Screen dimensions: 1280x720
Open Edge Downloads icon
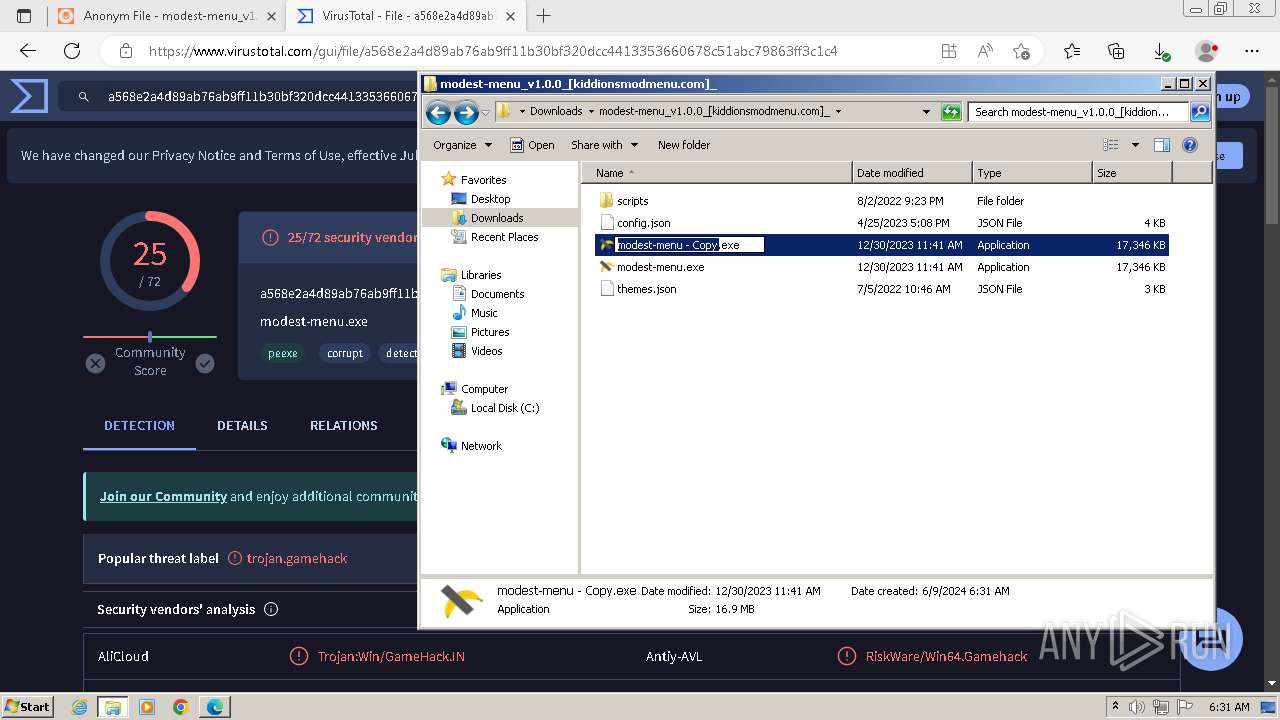tap(1161, 51)
